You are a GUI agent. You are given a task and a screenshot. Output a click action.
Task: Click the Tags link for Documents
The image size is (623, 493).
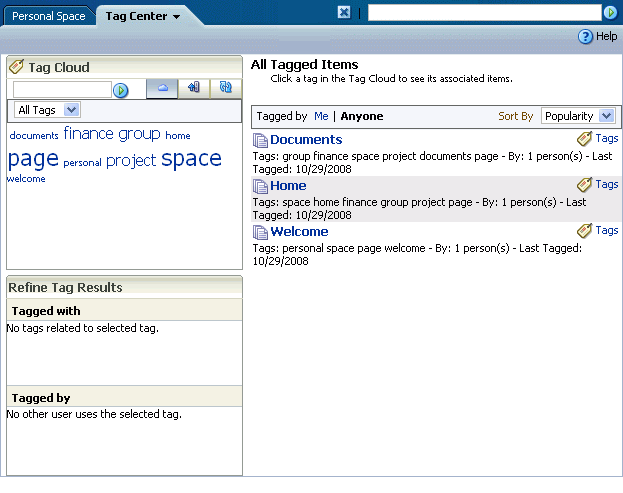(607, 139)
